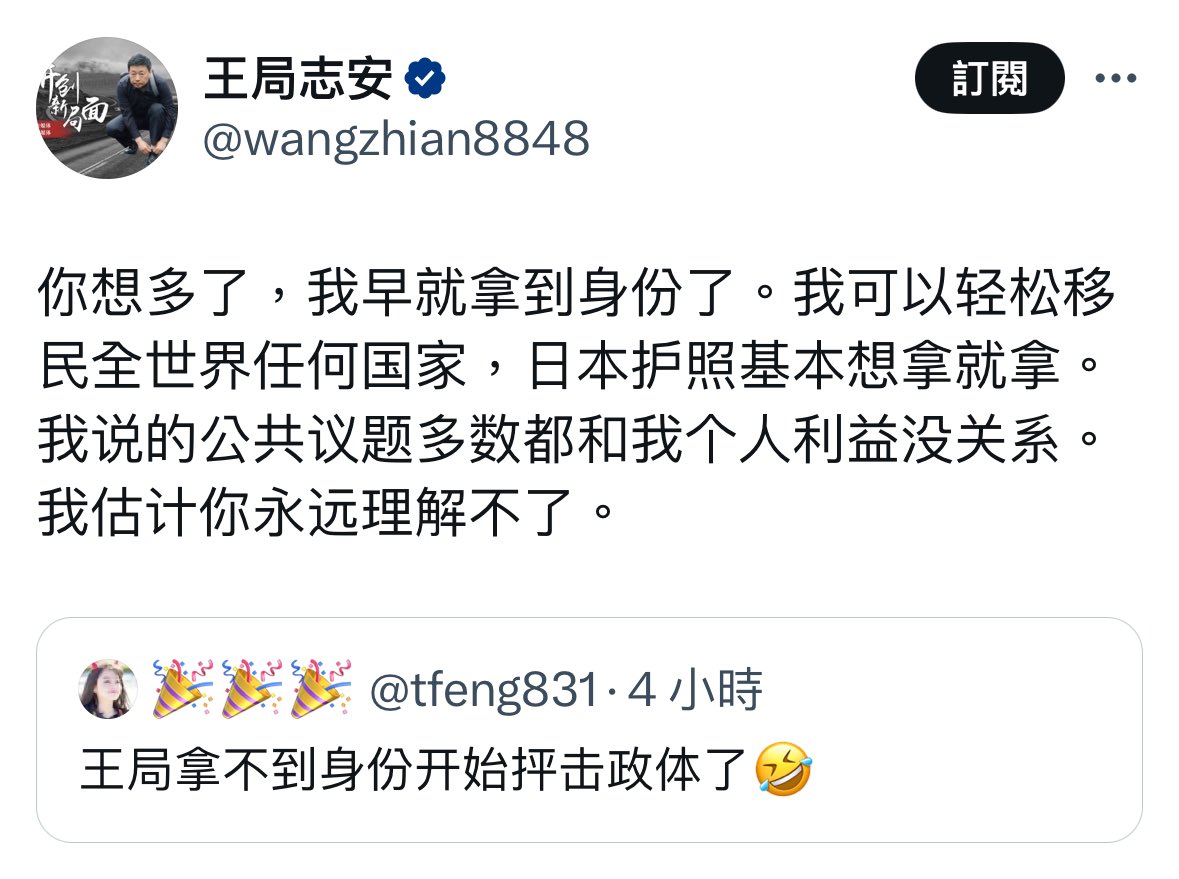Click the blue verified badge icon
This screenshot has width=1179, height=879.
coord(425,77)
